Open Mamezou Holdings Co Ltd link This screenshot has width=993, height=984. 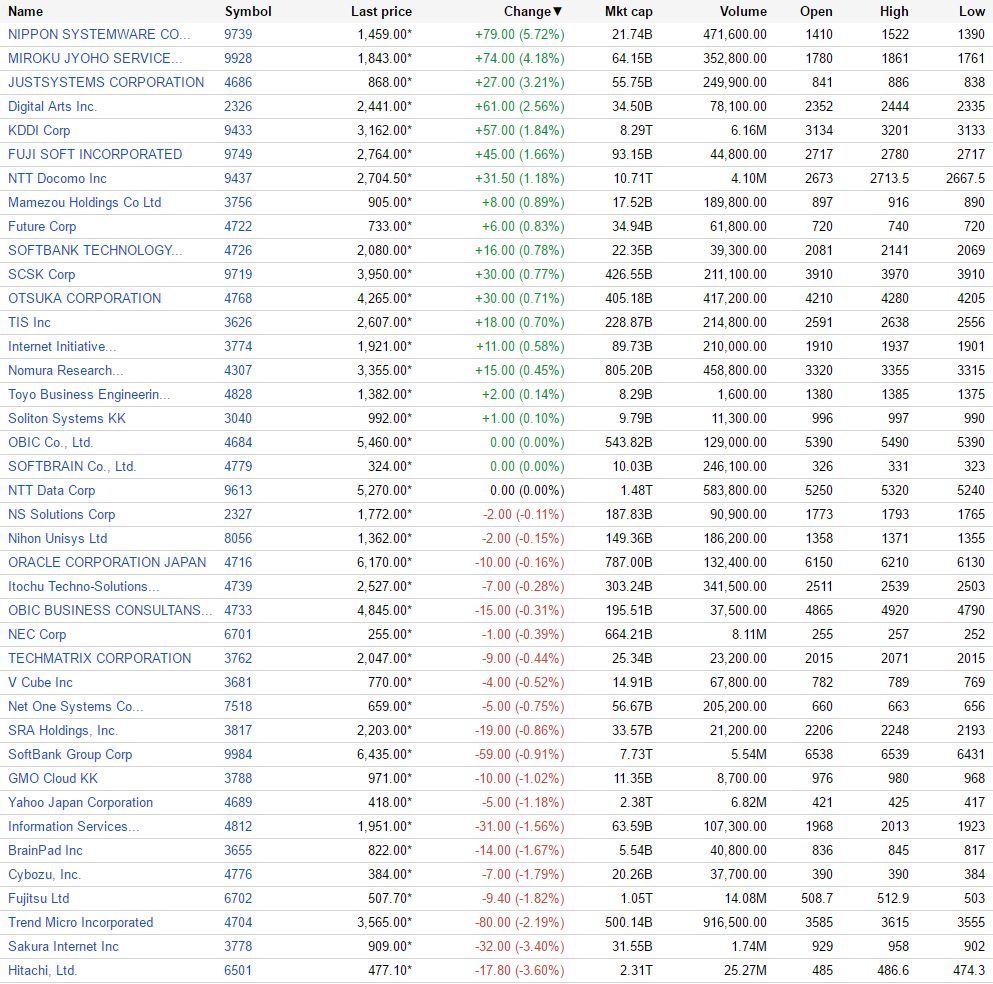click(x=84, y=203)
